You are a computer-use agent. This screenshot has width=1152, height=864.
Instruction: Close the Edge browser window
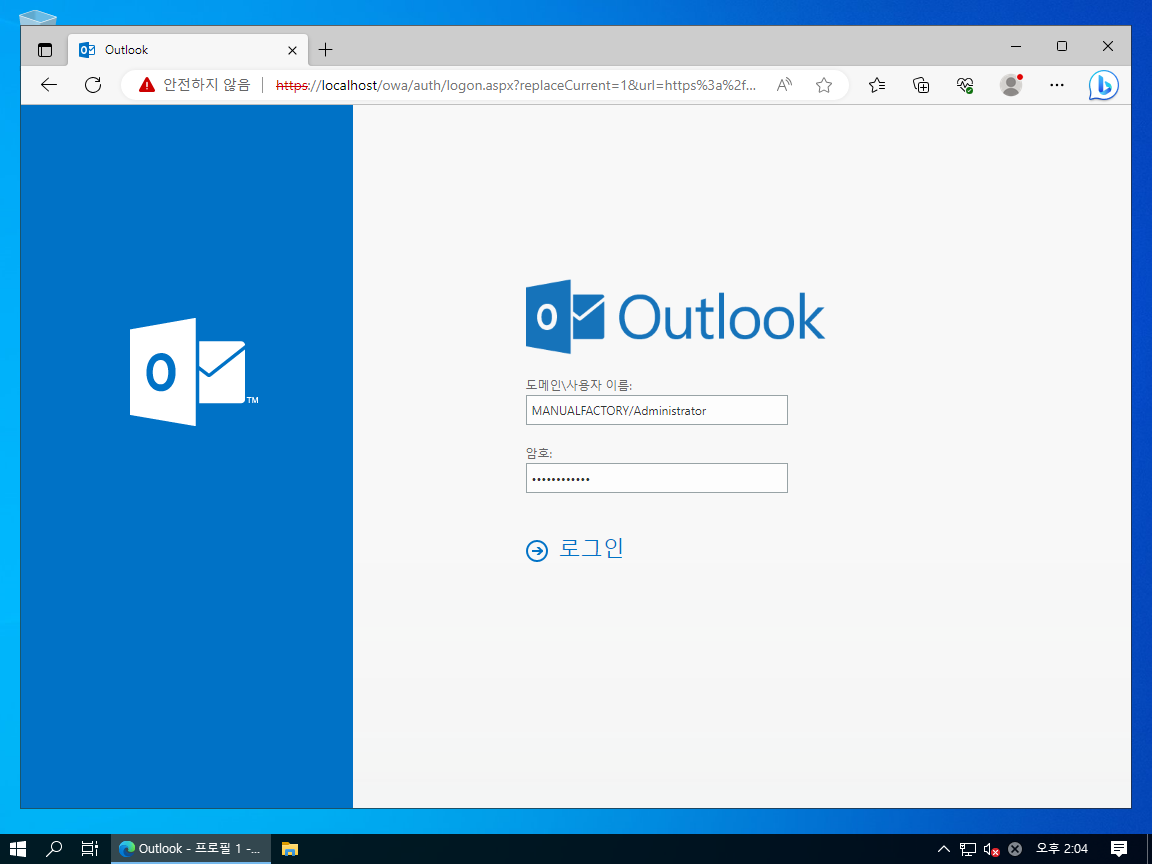pyautogui.click(x=1108, y=46)
